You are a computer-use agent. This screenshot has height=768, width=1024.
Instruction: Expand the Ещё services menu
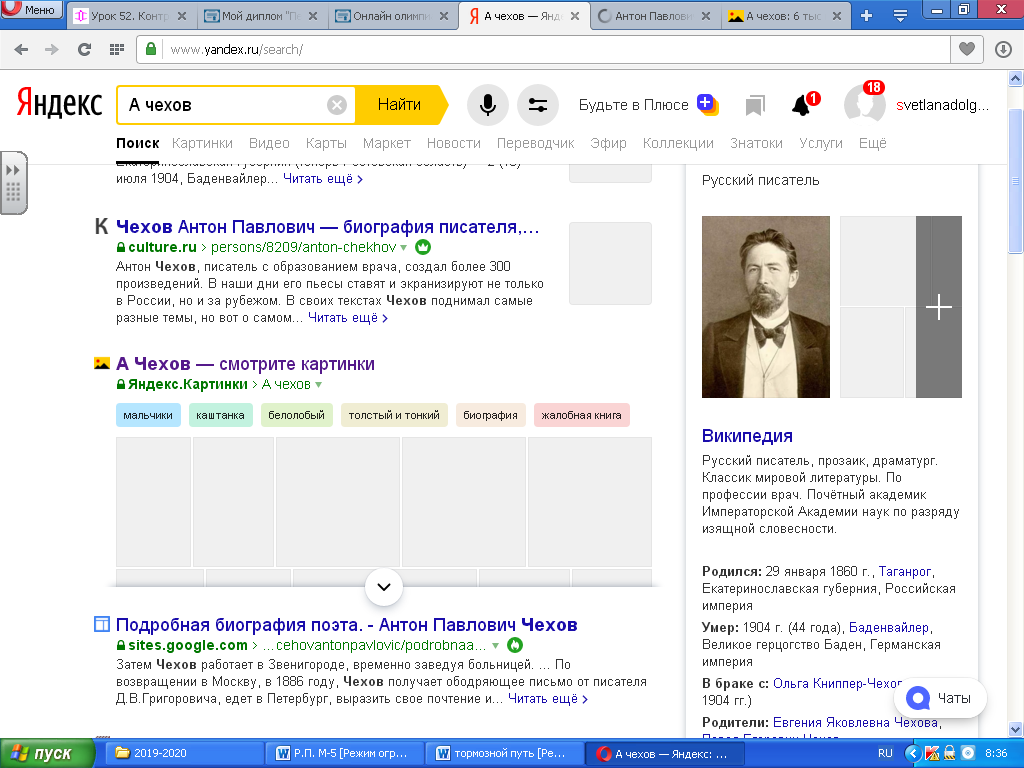point(872,143)
